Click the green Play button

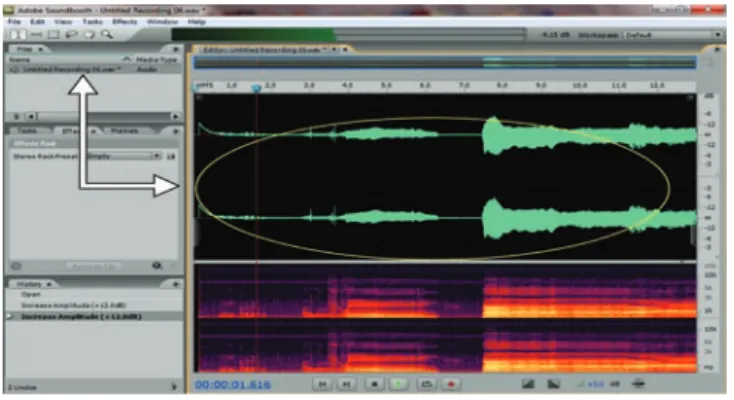(x=398, y=384)
